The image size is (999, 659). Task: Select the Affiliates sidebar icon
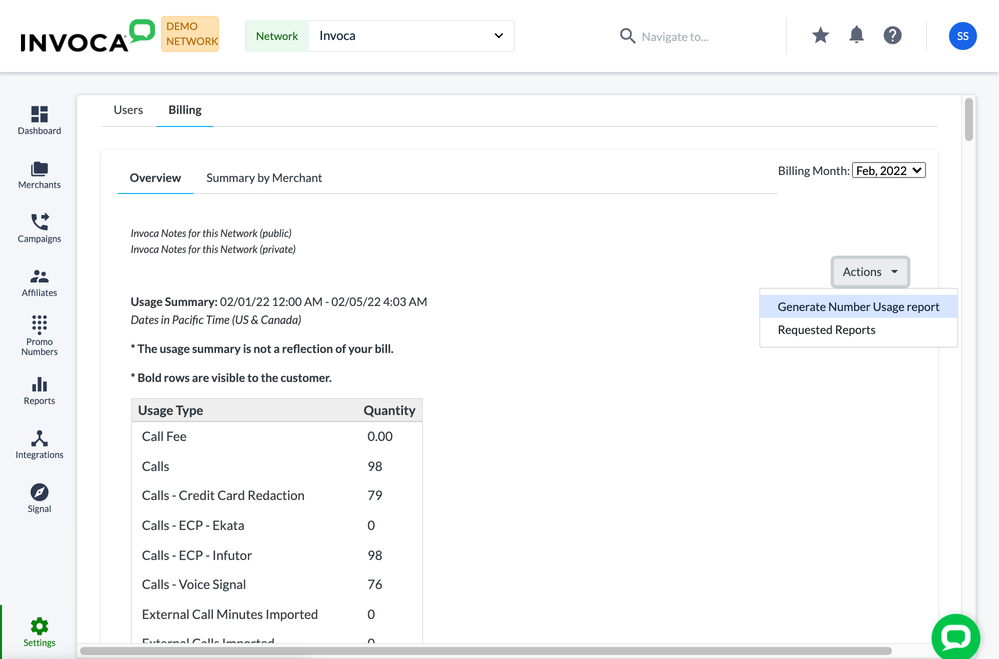39,277
